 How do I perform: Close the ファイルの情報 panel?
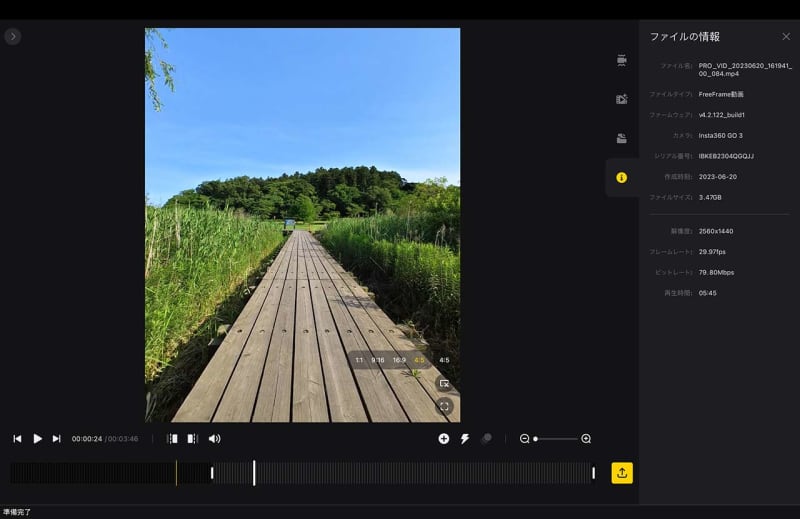pyautogui.click(x=785, y=36)
